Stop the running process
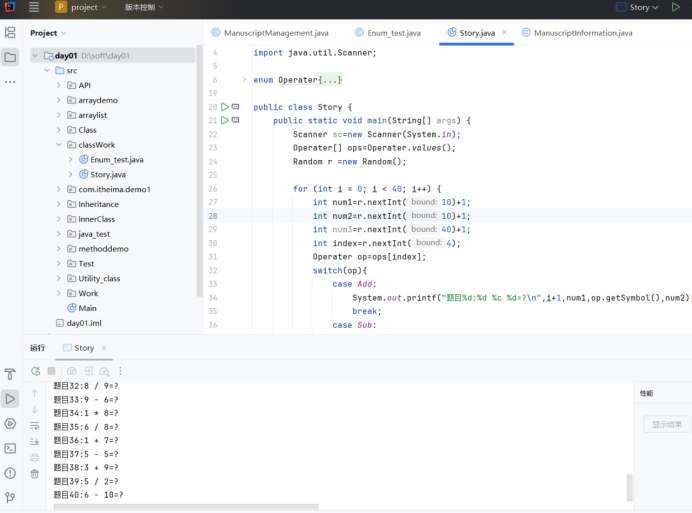The height and width of the screenshot is (513, 692). click(x=52, y=371)
